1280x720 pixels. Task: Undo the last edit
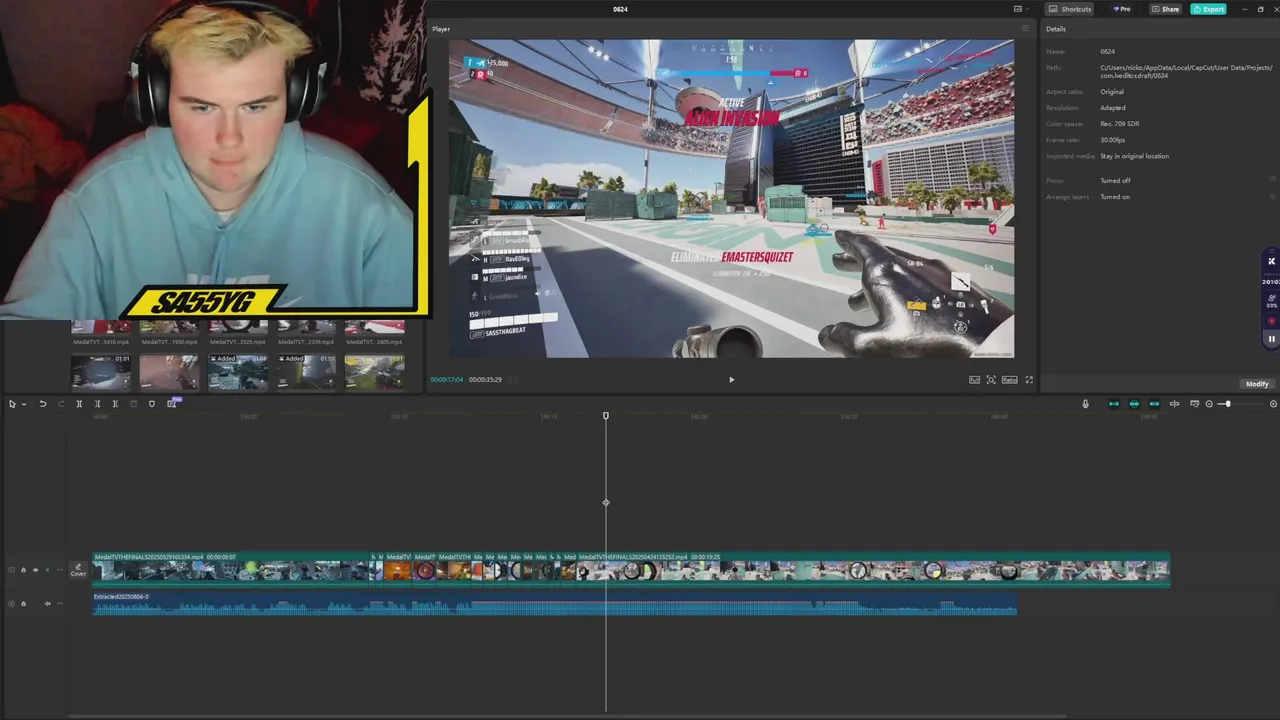point(43,404)
